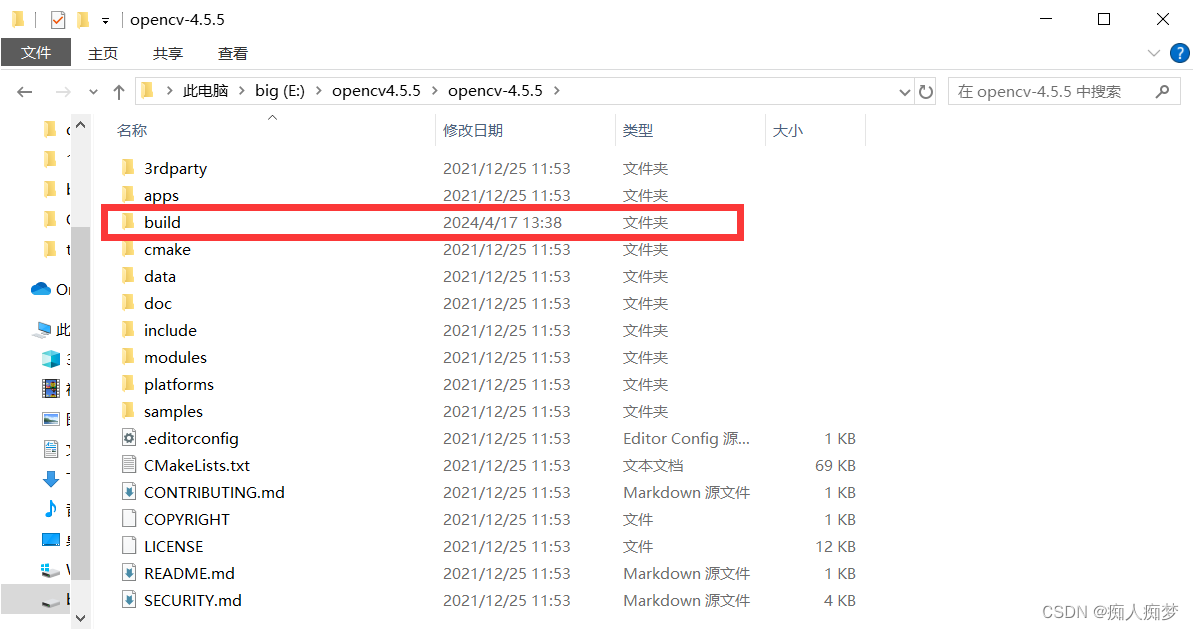Click the '69 KB' size cell

pyautogui.click(x=835, y=465)
